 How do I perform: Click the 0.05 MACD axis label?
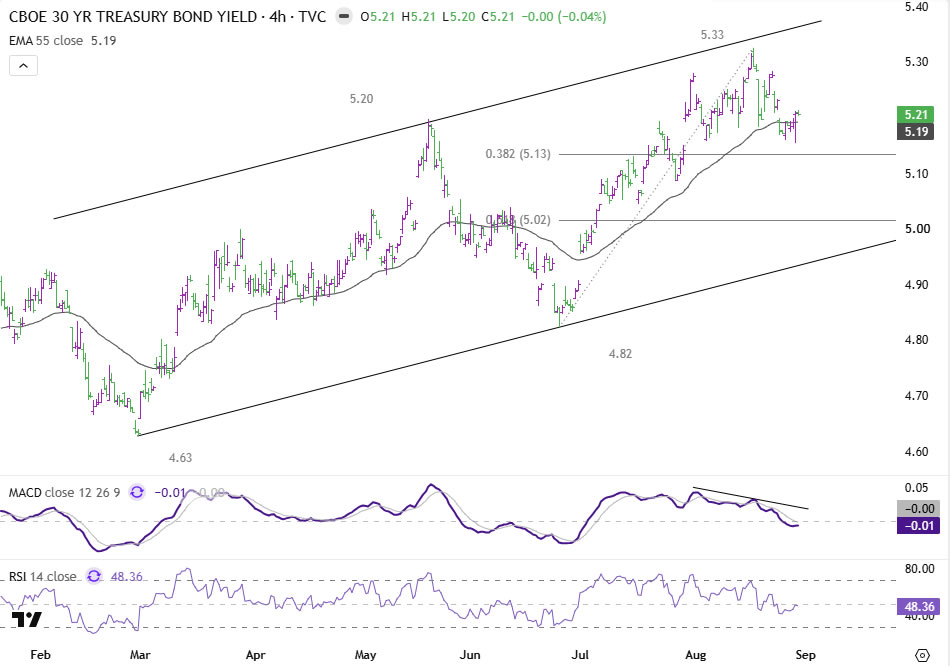916,488
